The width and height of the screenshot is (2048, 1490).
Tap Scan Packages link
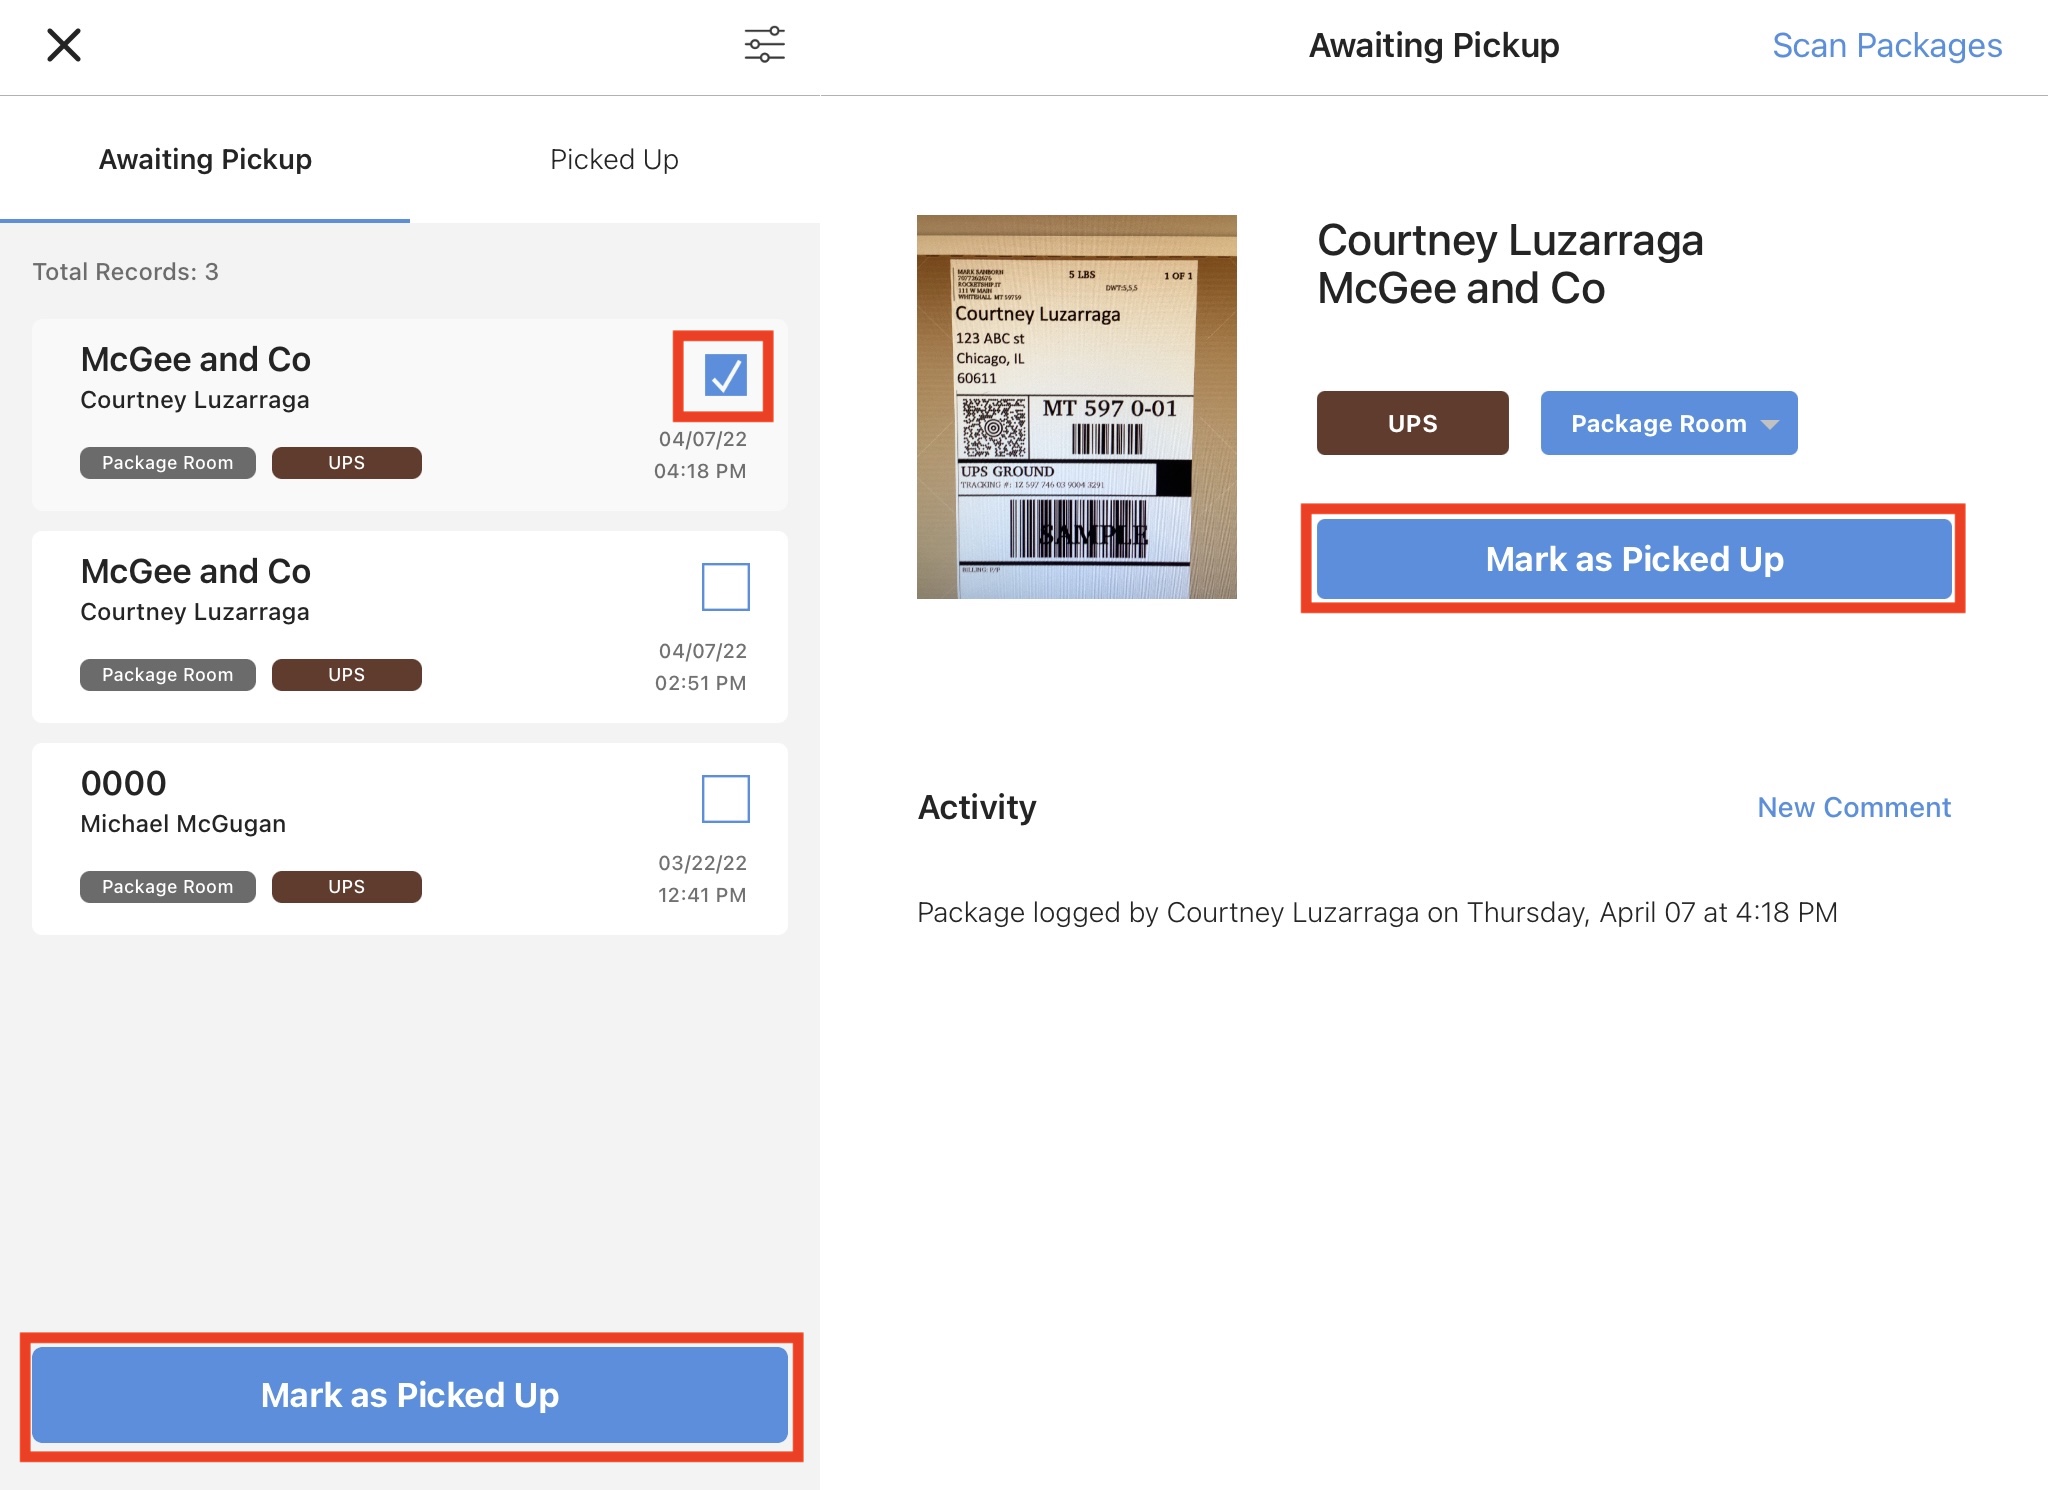point(1886,45)
